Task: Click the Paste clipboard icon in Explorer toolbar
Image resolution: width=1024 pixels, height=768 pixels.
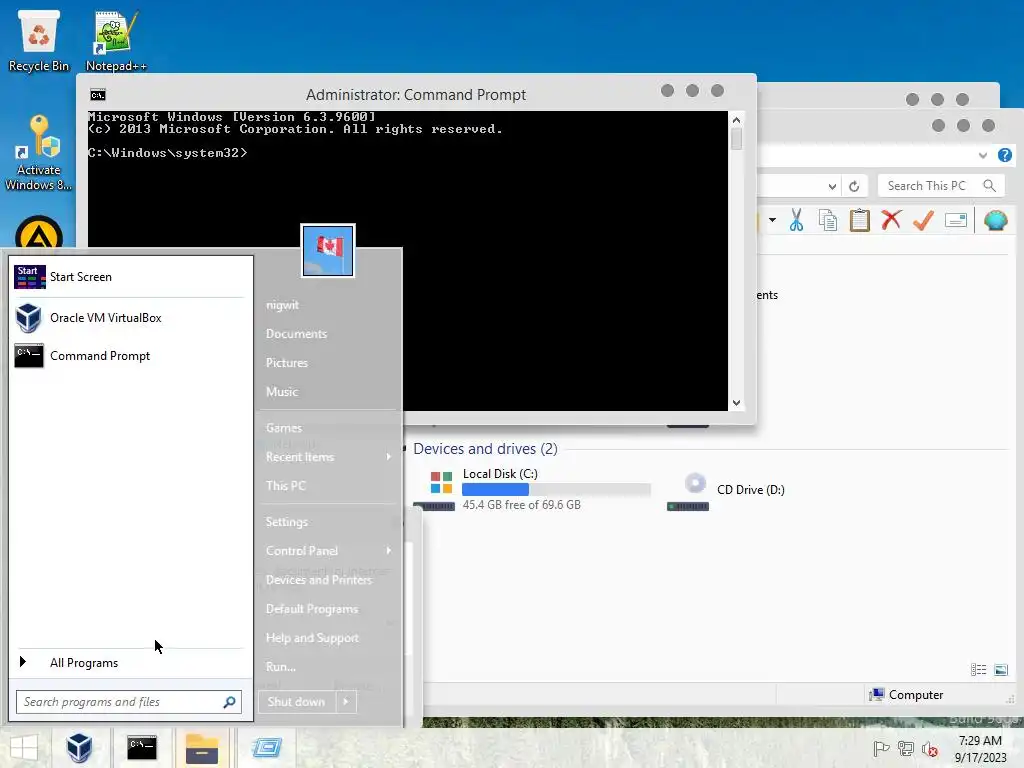Action: 859,221
